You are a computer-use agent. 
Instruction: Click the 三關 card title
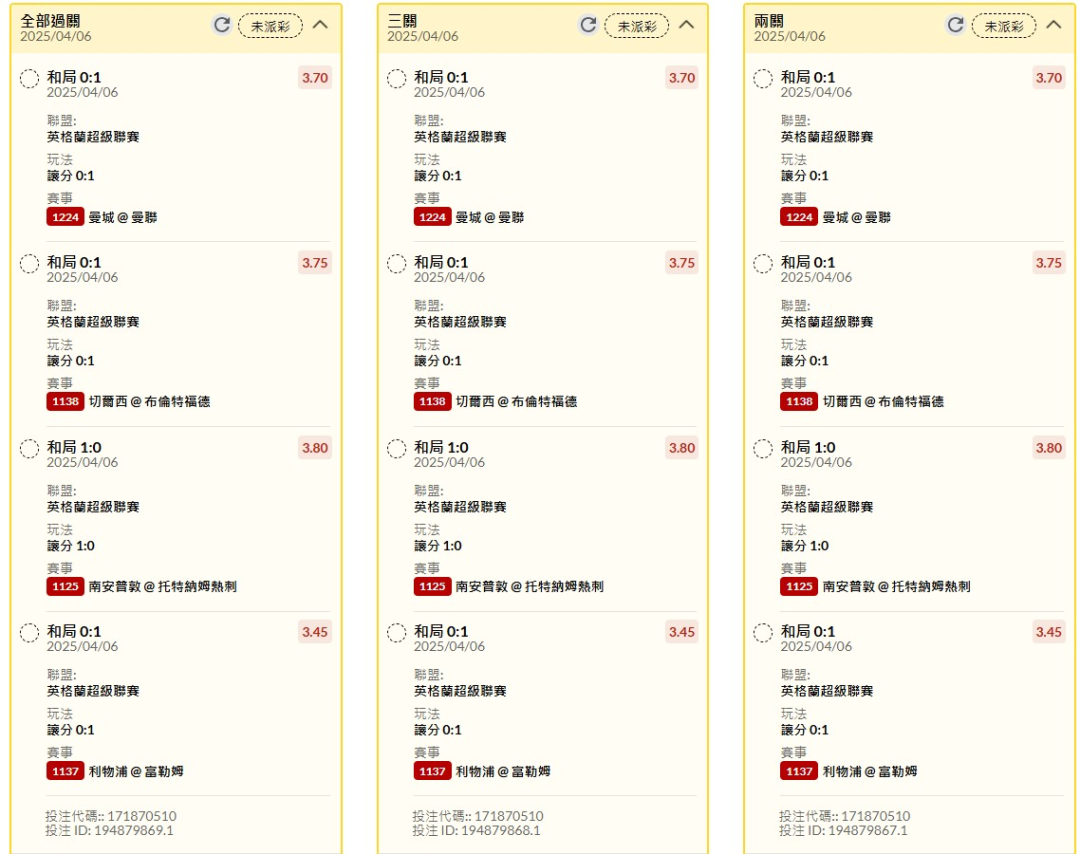point(402,21)
